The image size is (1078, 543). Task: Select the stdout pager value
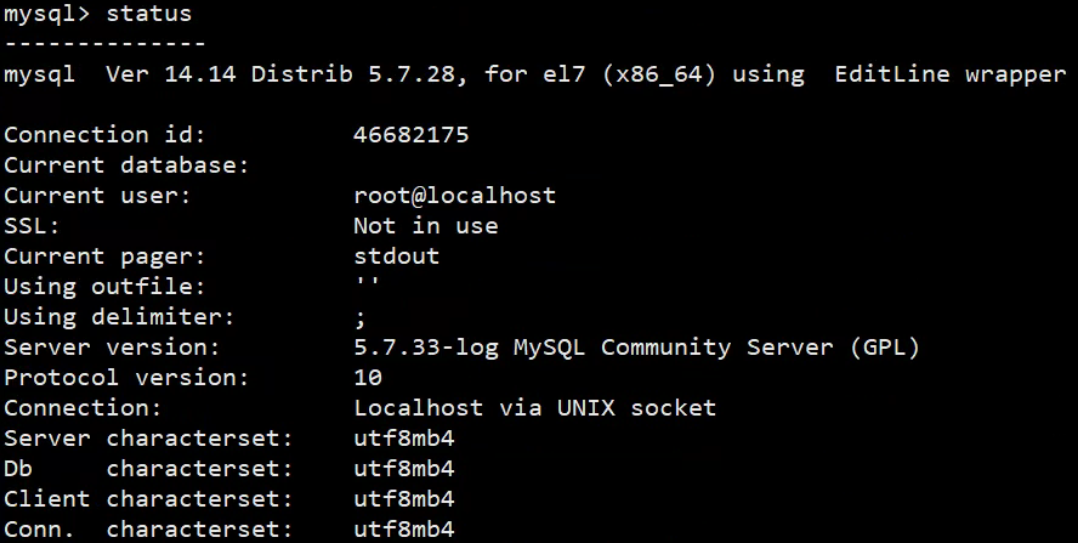coord(397,256)
